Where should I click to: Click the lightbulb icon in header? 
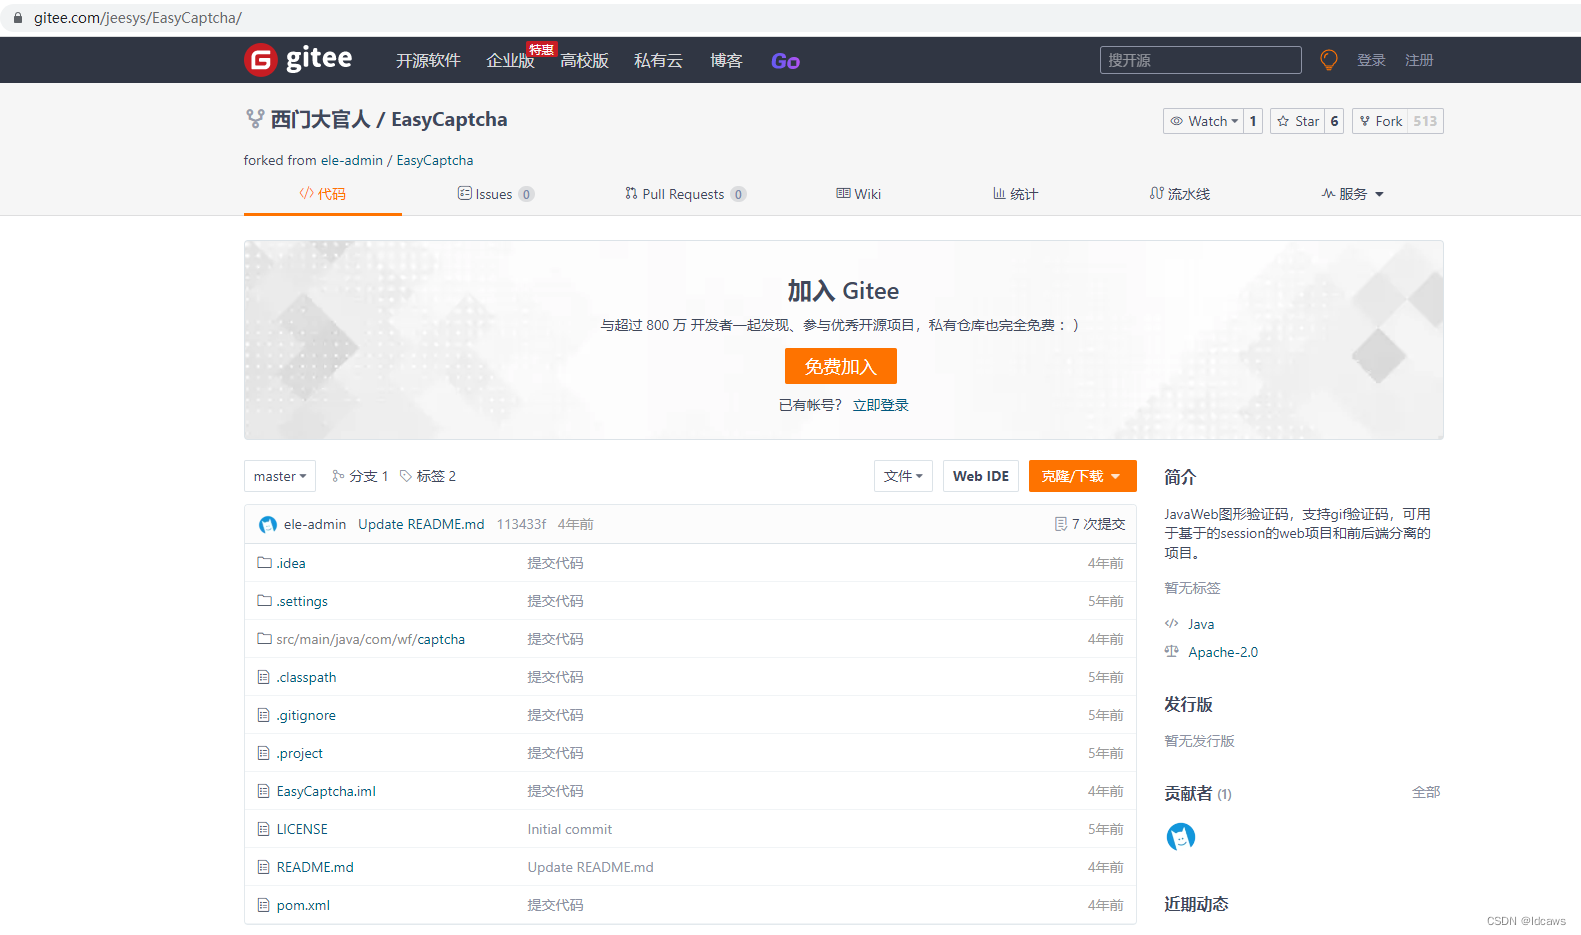(x=1329, y=60)
